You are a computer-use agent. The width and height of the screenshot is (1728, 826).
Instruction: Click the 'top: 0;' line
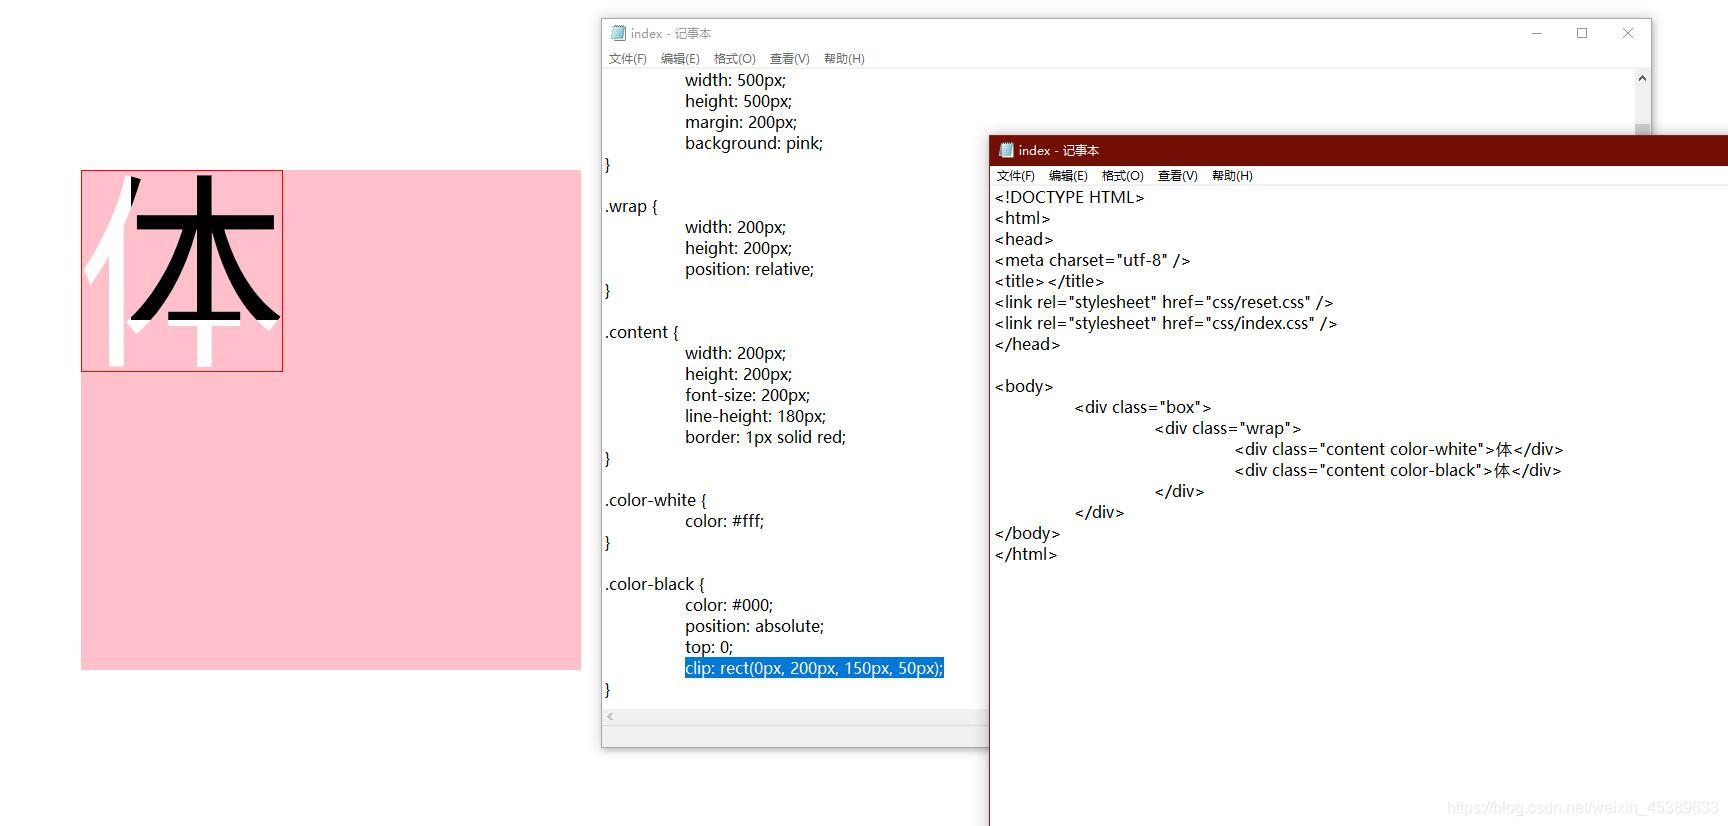709,647
